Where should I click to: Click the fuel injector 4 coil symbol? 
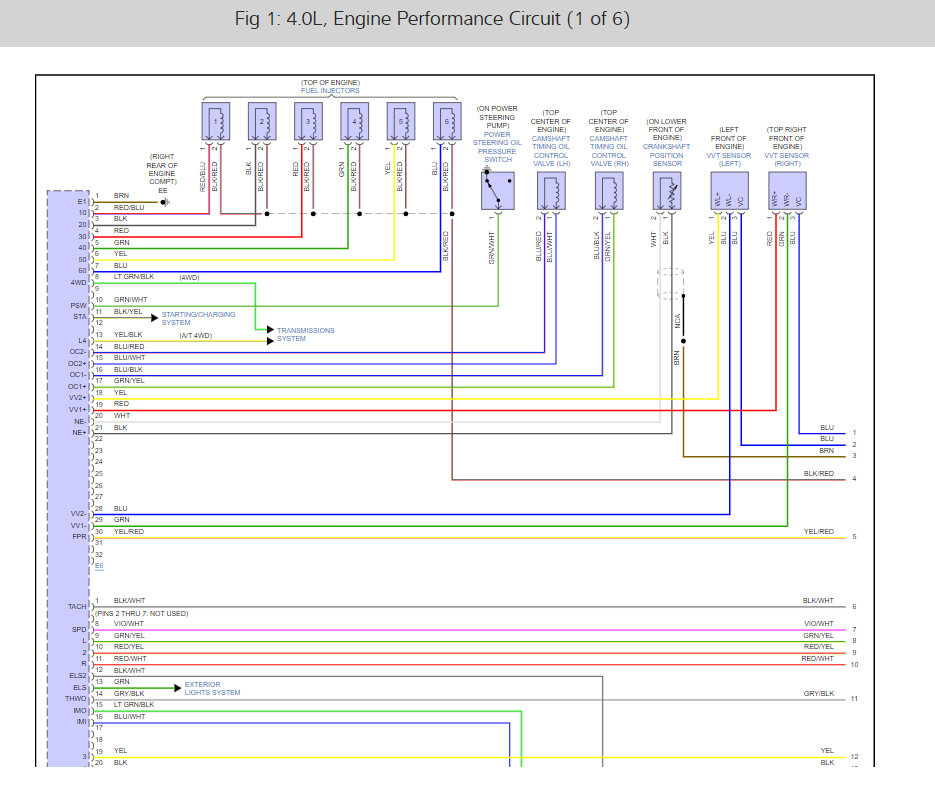pyautogui.click(x=355, y=122)
